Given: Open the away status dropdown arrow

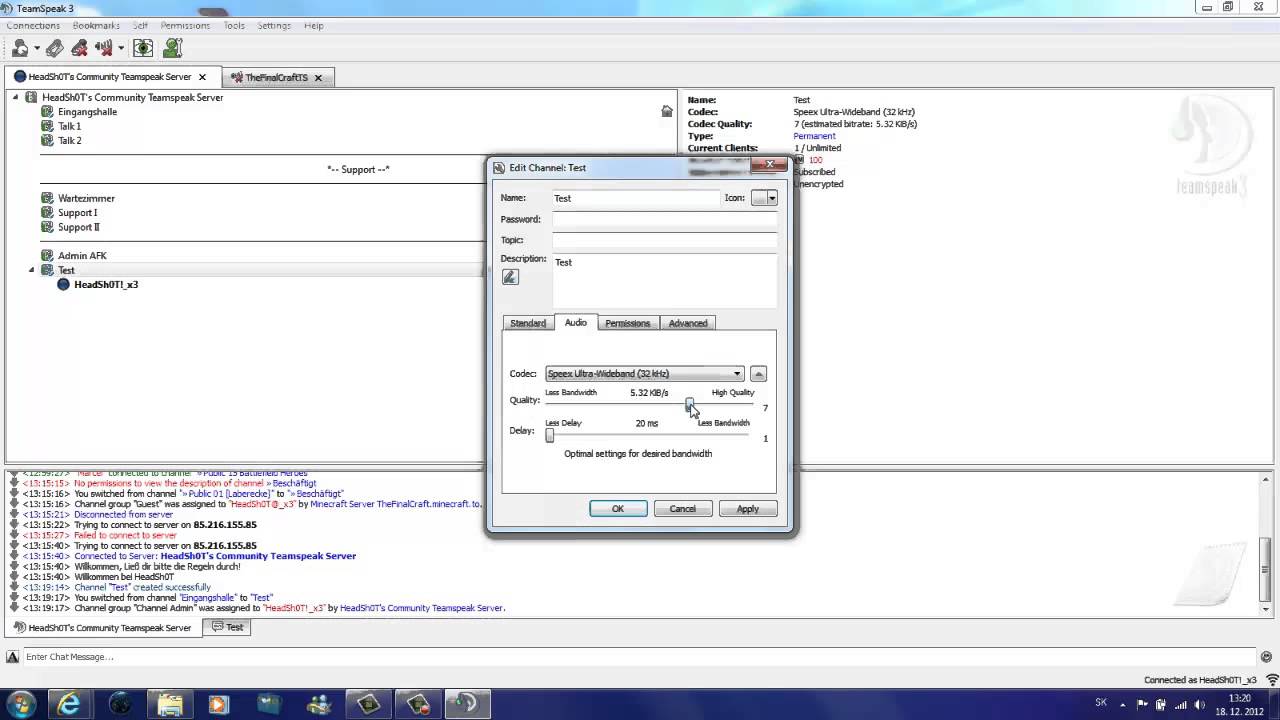Looking at the screenshot, I should (x=36, y=48).
